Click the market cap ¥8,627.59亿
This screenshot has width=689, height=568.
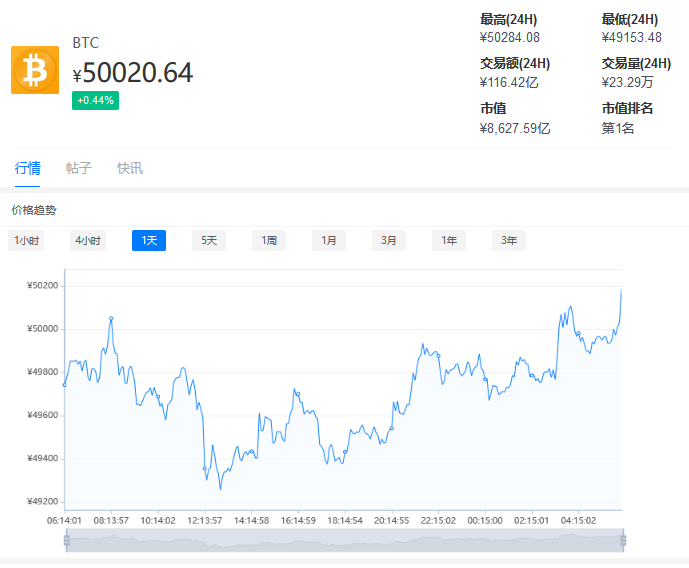[515, 128]
